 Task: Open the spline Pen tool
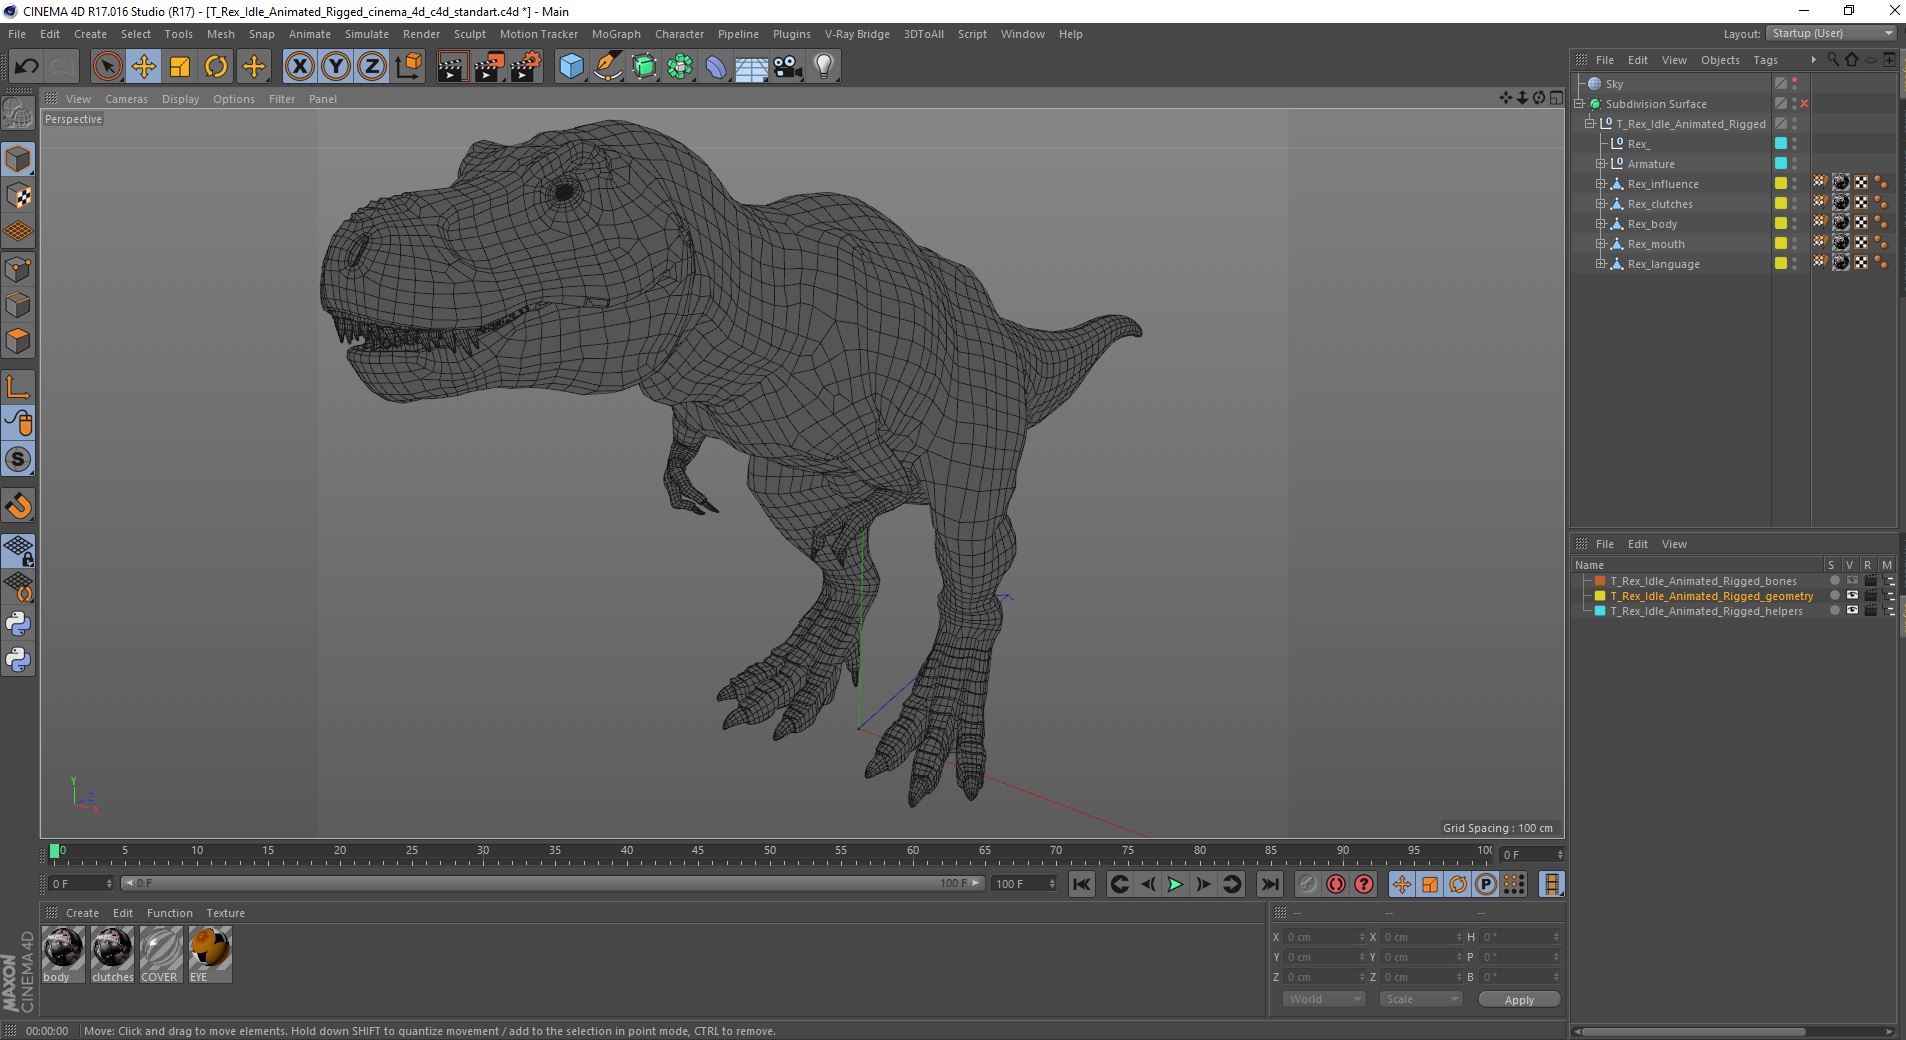click(x=607, y=67)
